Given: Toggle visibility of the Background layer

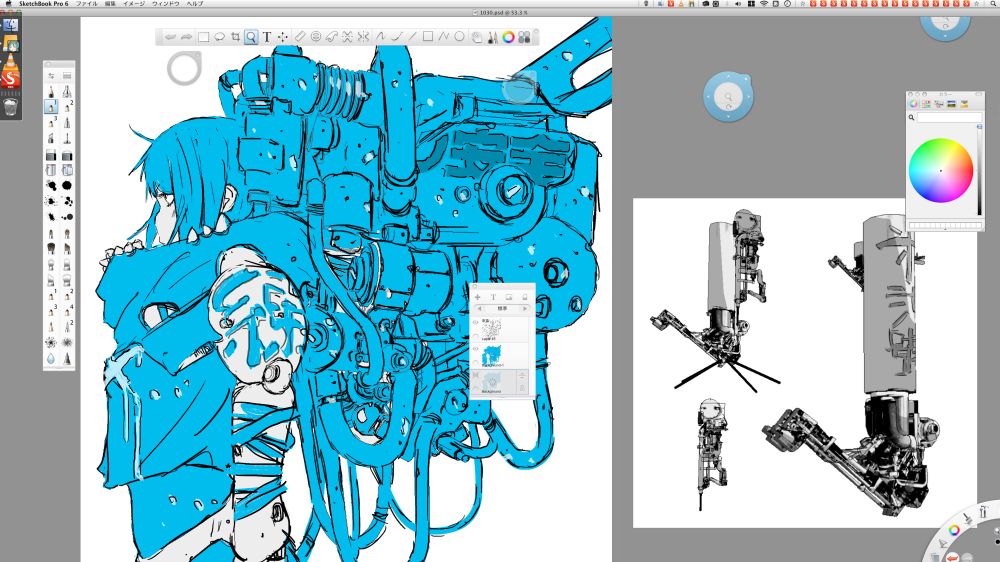Looking at the screenshot, I should click(475, 376).
